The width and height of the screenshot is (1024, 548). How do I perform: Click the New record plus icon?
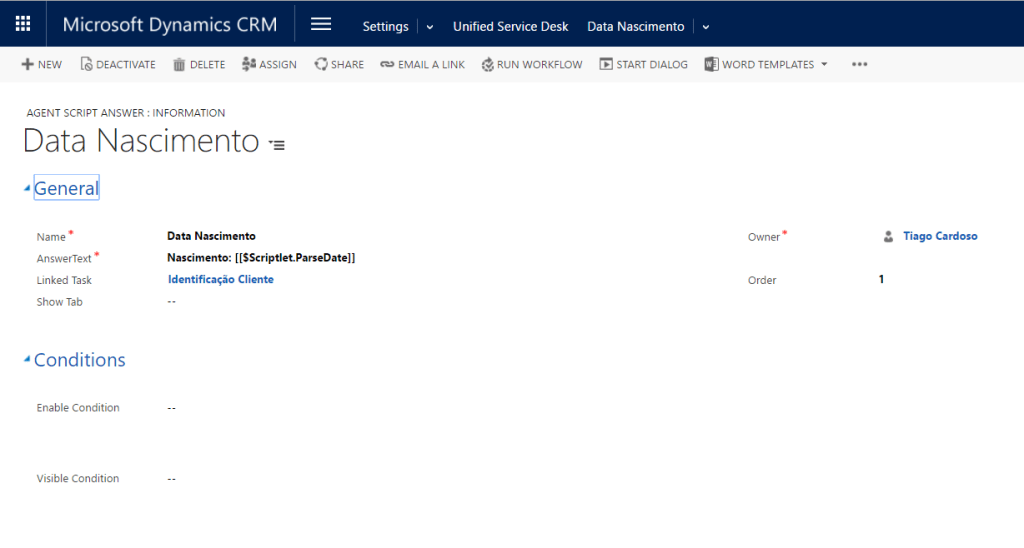(27, 64)
